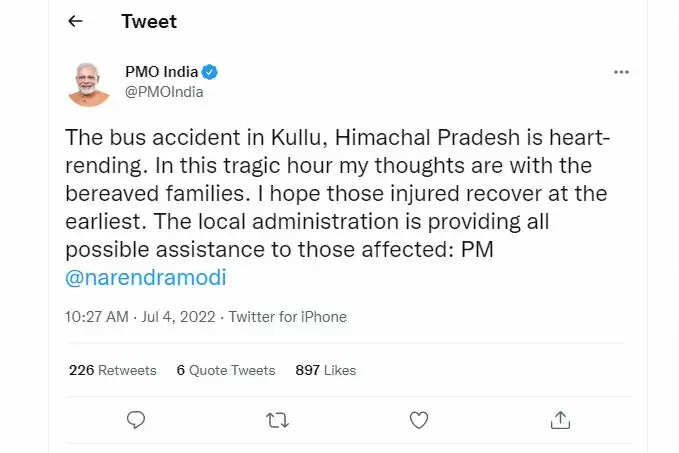View the 897 Likes list
Viewport: 679px width, 453px height.
coord(325,370)
